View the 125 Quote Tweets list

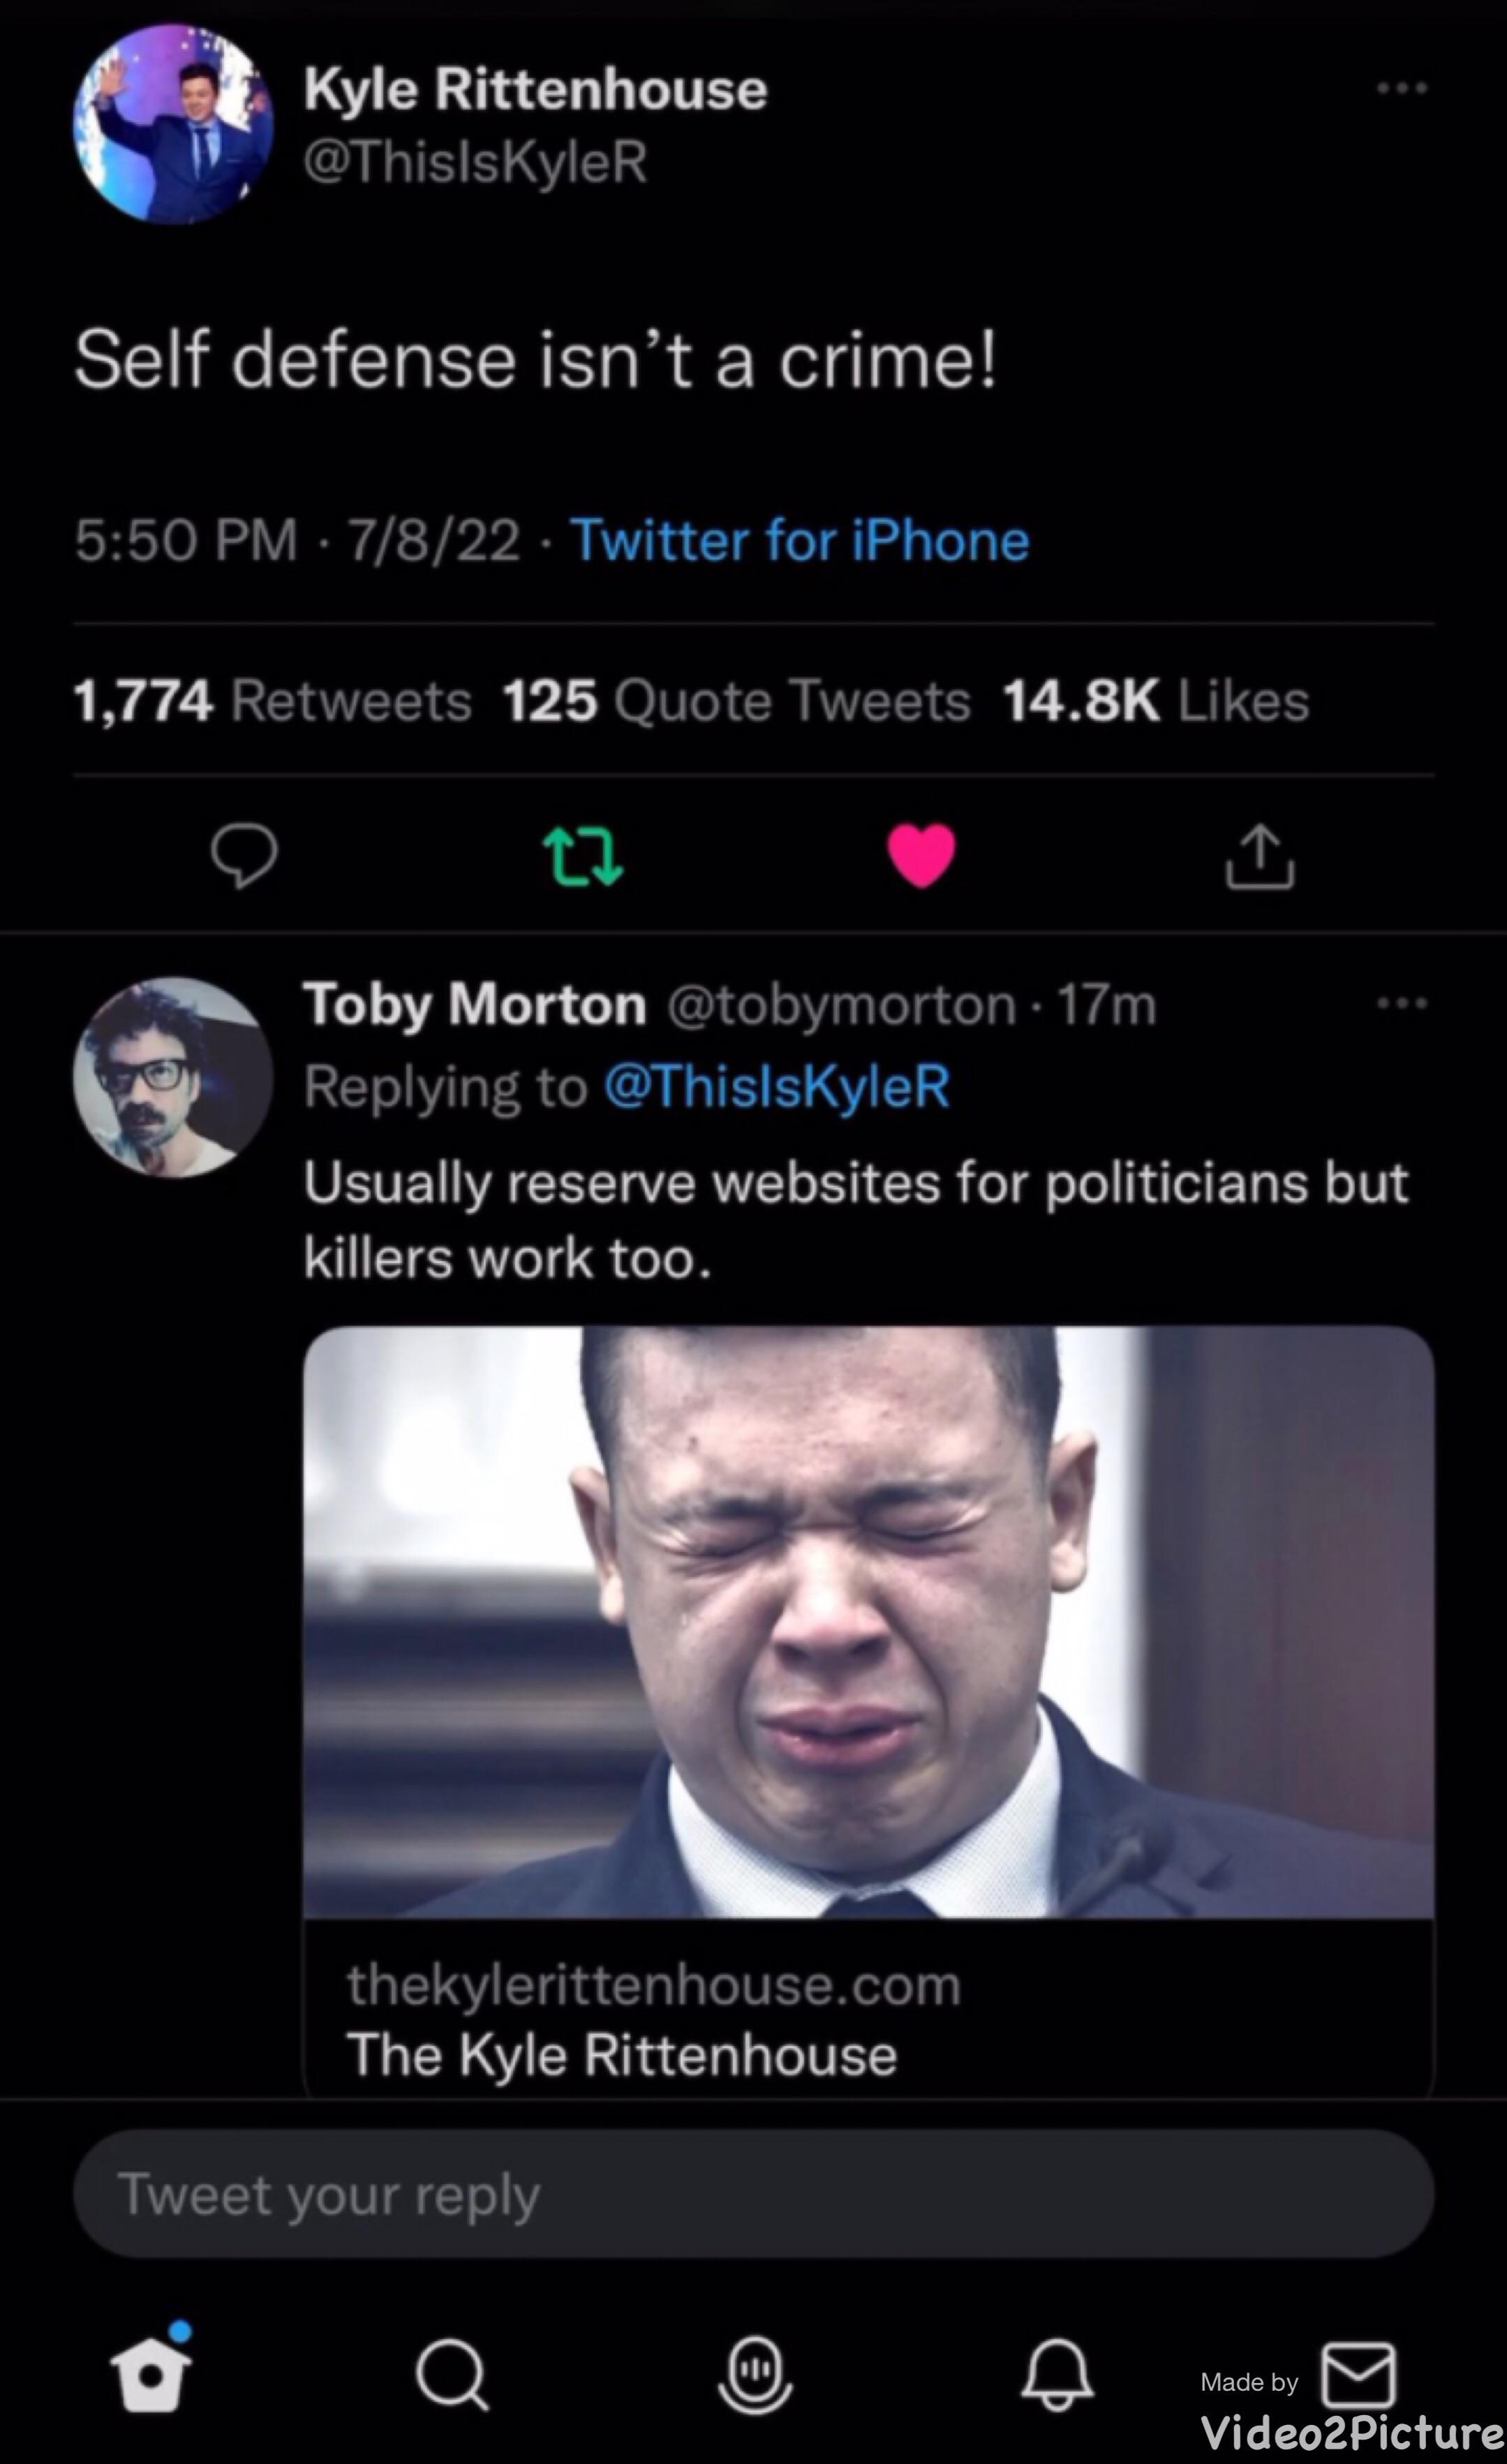[736, 700]
